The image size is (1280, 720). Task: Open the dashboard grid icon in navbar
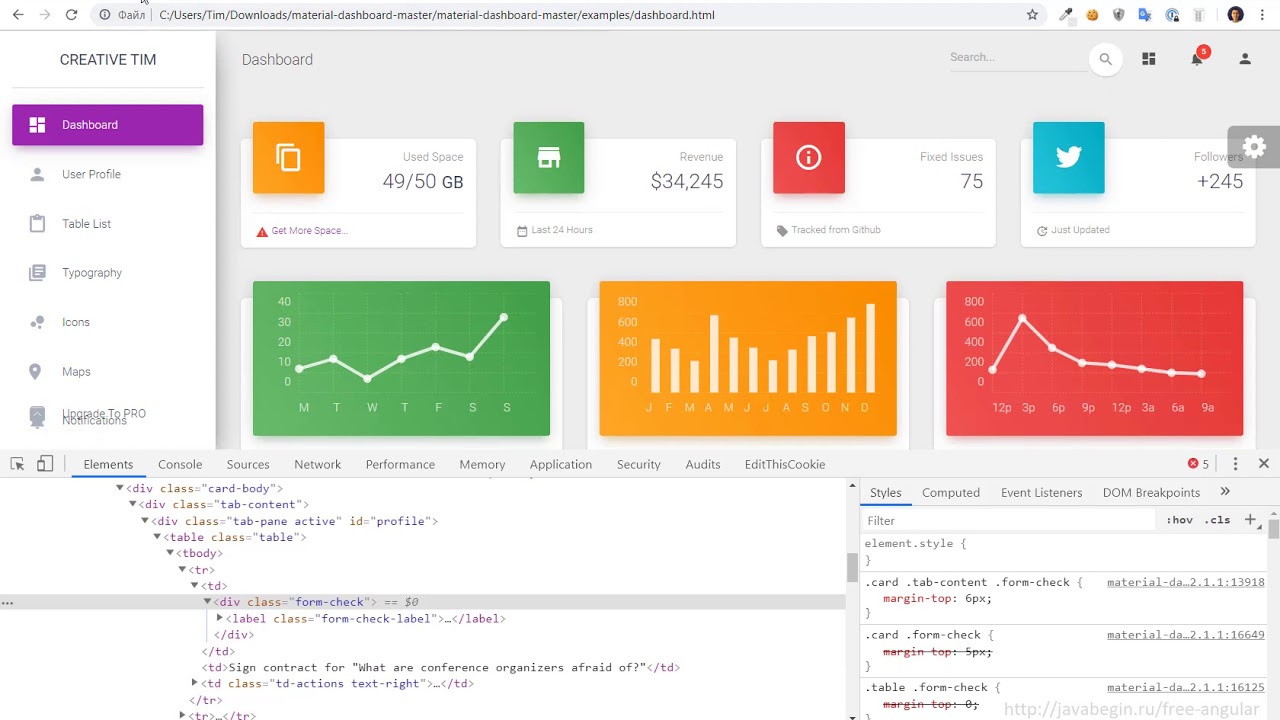click(1149, 59)
